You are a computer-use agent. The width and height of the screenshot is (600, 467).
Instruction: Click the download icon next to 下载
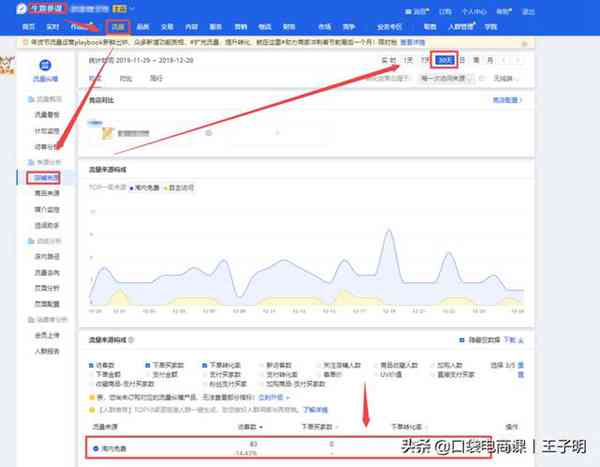click(521, 340)
